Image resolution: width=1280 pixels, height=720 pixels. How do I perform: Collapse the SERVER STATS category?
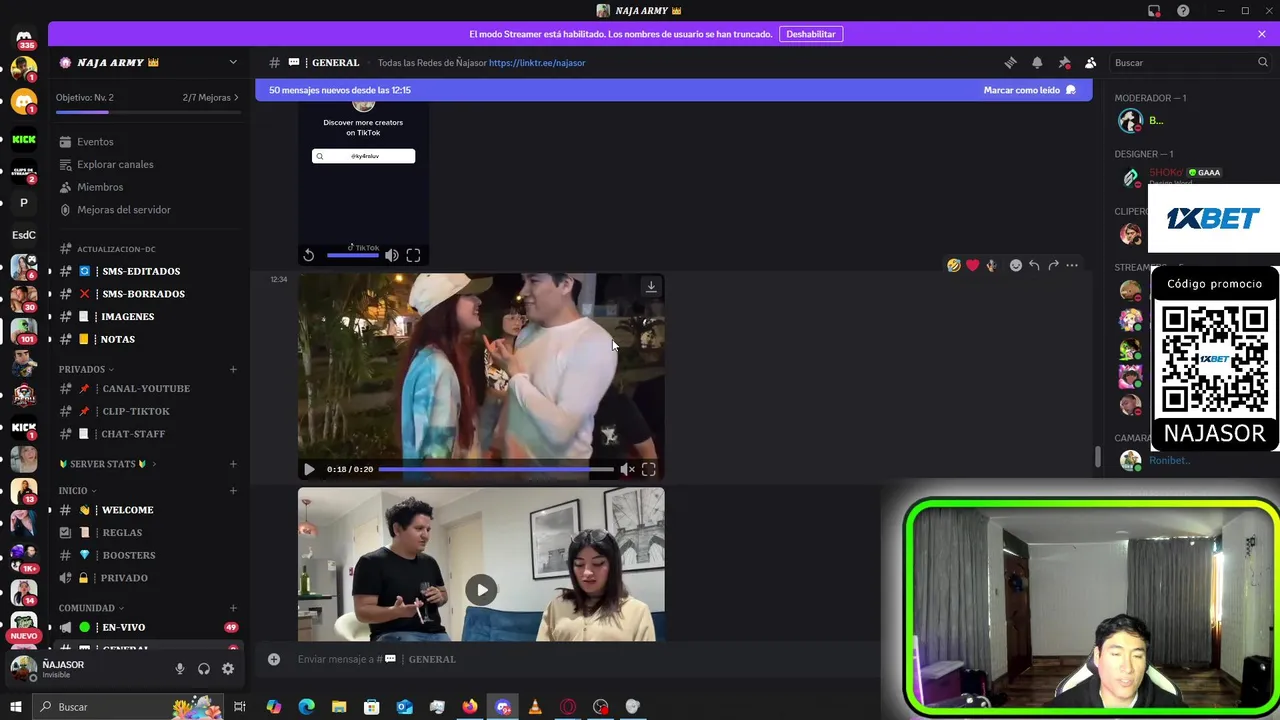point(107,464)
